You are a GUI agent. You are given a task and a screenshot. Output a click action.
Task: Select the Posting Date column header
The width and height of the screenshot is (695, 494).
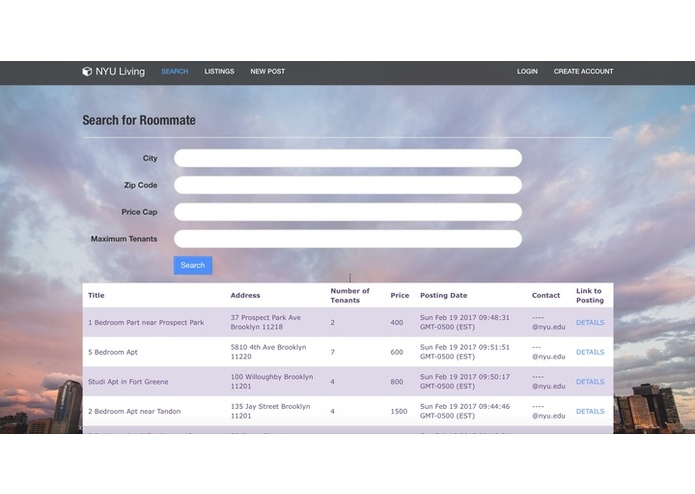point(444,296)
